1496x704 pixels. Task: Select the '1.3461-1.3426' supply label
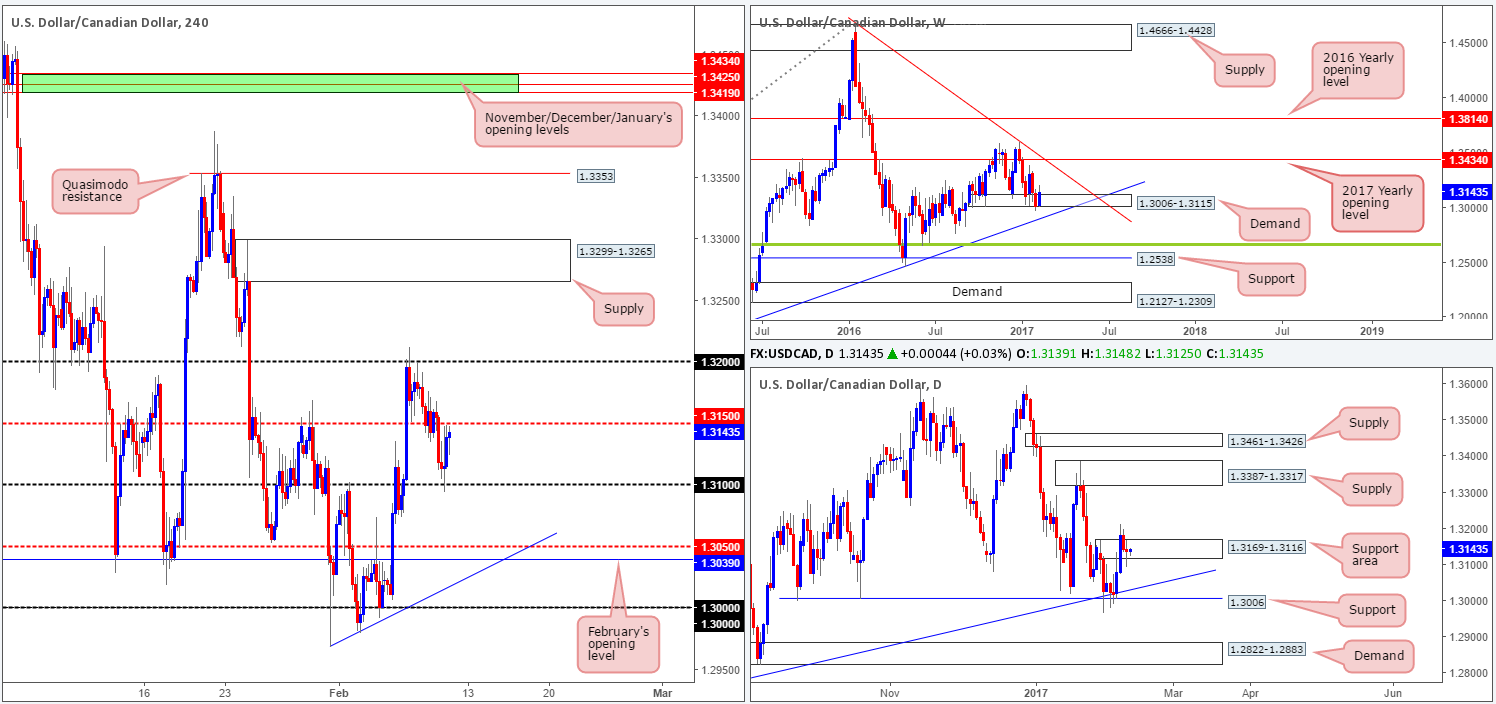[x=1267, y=440]
